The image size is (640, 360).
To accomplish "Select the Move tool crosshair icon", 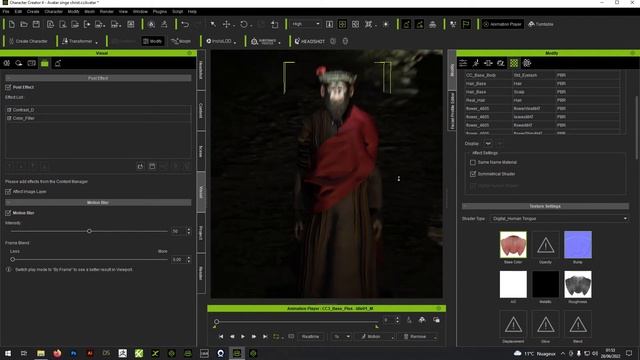I will pyautogui.click(x=227, y=24).
